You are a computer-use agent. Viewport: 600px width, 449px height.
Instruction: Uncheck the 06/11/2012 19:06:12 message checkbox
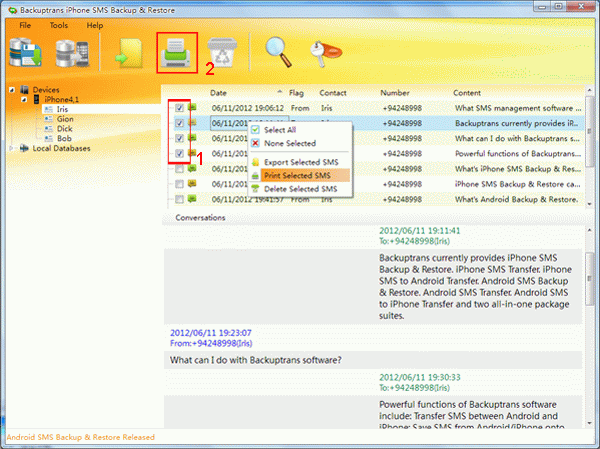179,108
